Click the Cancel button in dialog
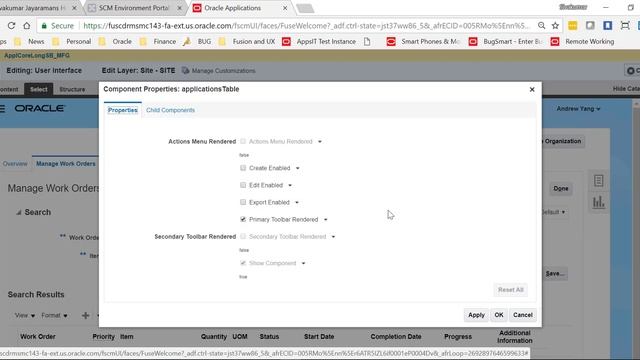 (x=522, y=315)
